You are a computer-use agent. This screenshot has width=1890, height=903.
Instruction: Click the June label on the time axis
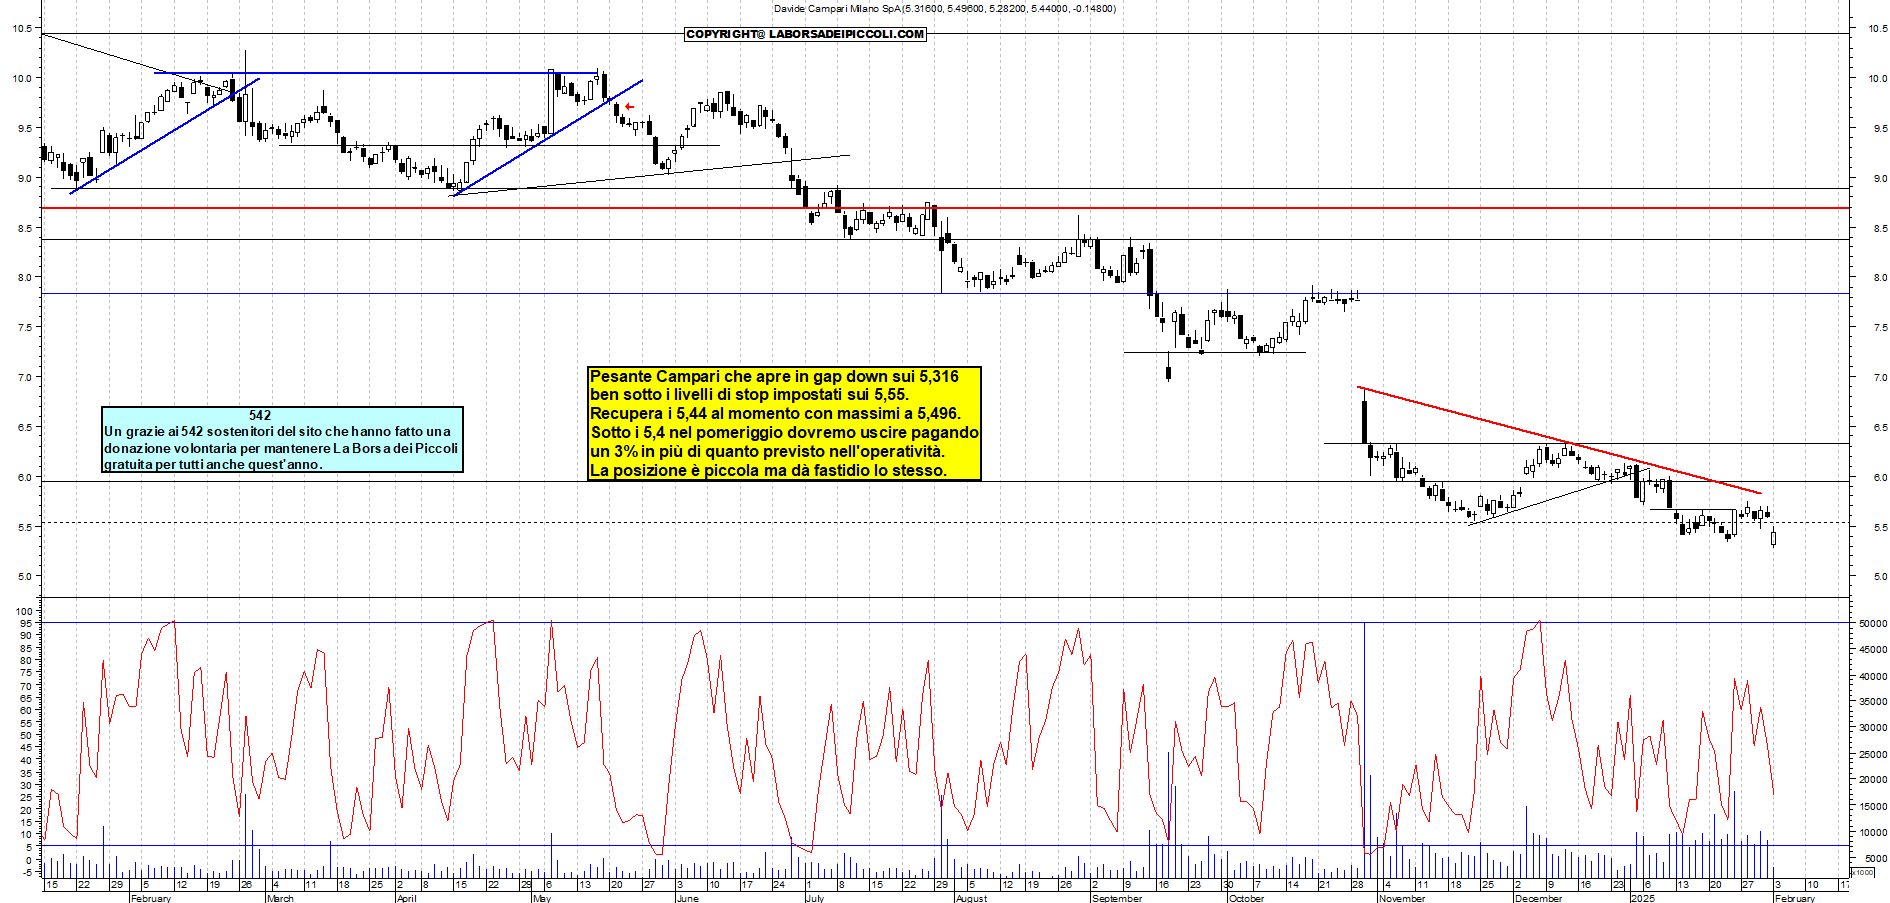pos(687,898)
